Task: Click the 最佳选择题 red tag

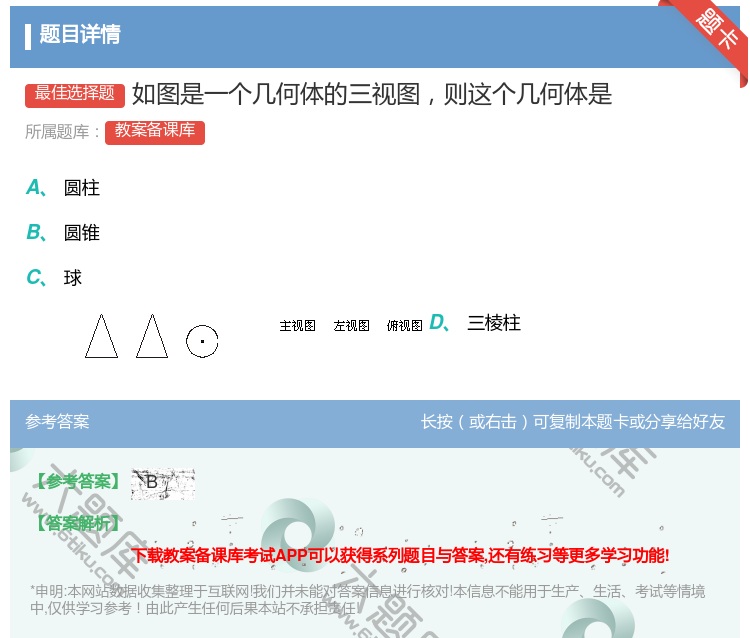Action: point(75,95)
